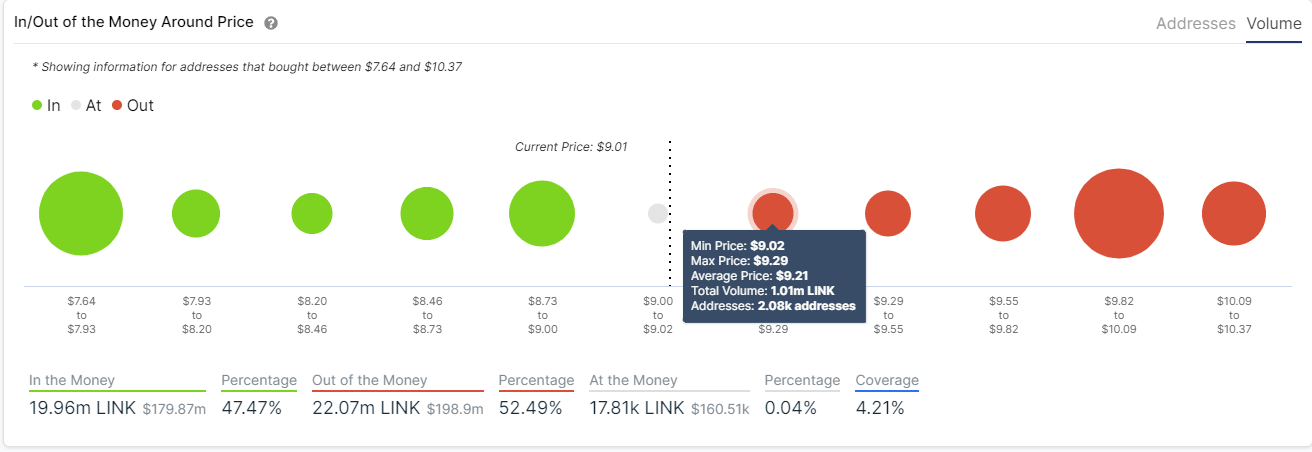1312x452 pixels.
Task: Click the help question mark icon
Action: (271, 23)
